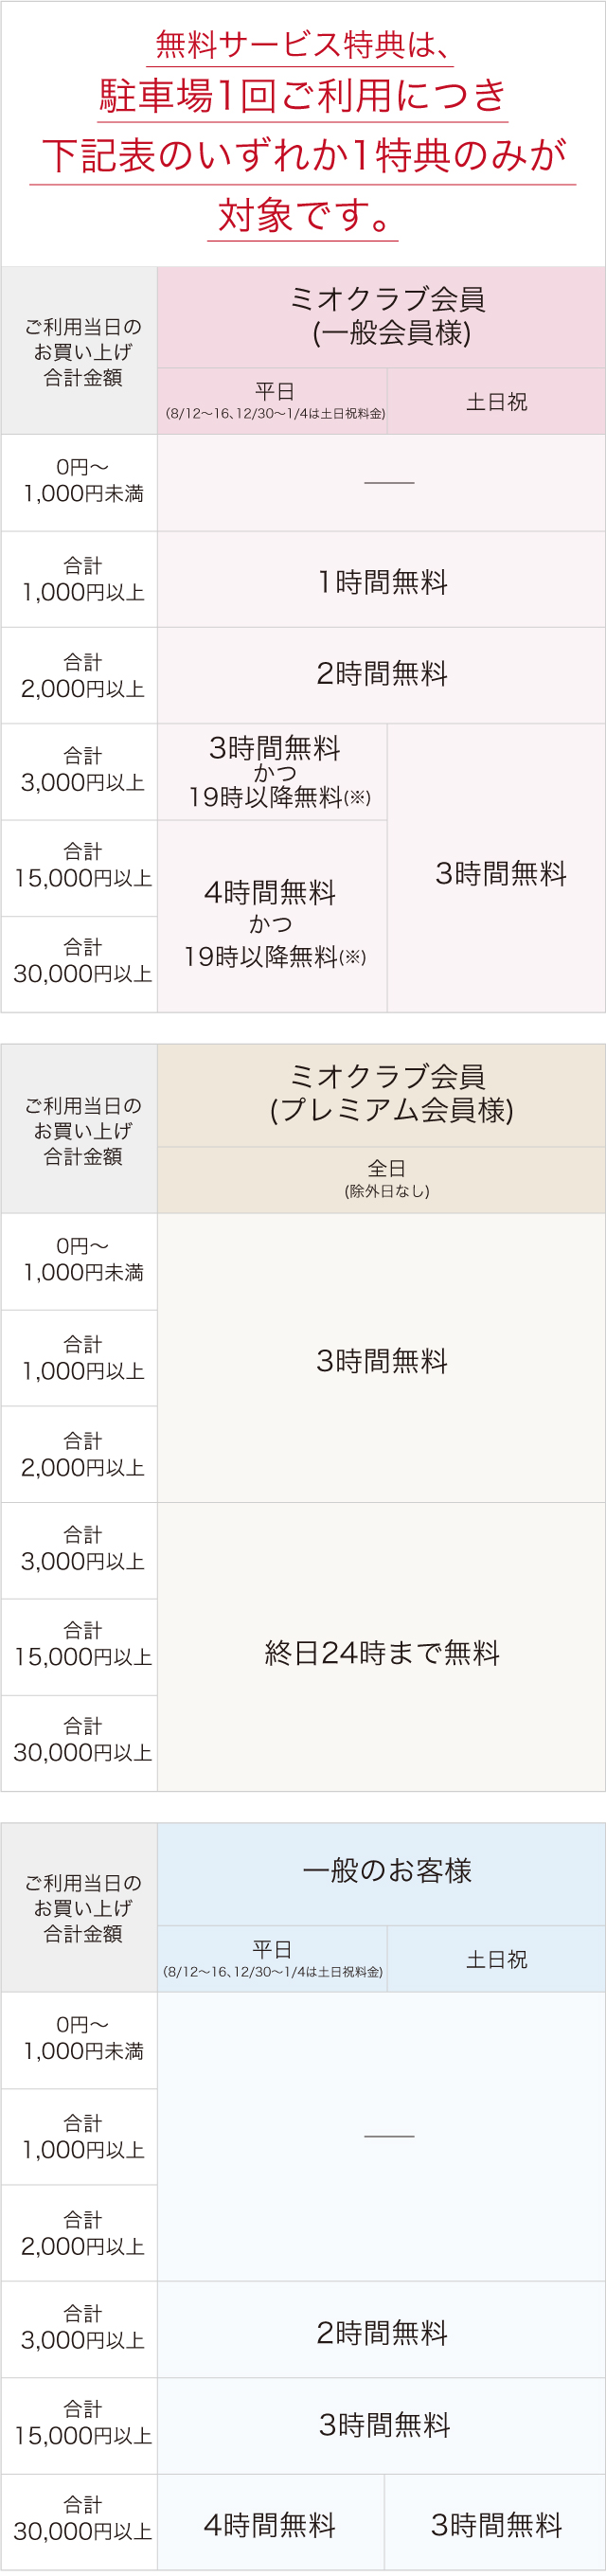Click 土日祝 header in the 一般会員様 table
The height and width of the screenshot is (2576, 606).
pos(496,401)
